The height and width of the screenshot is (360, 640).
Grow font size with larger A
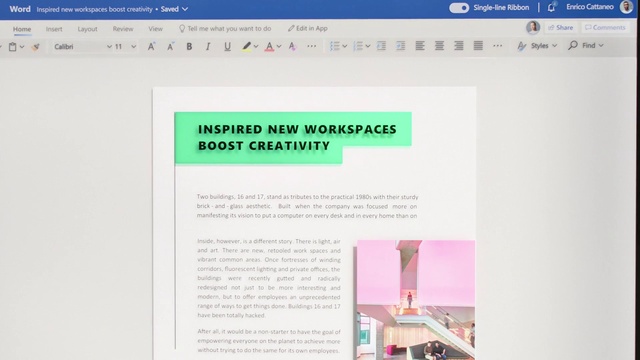pyautogui.click(x=151, y=47)
